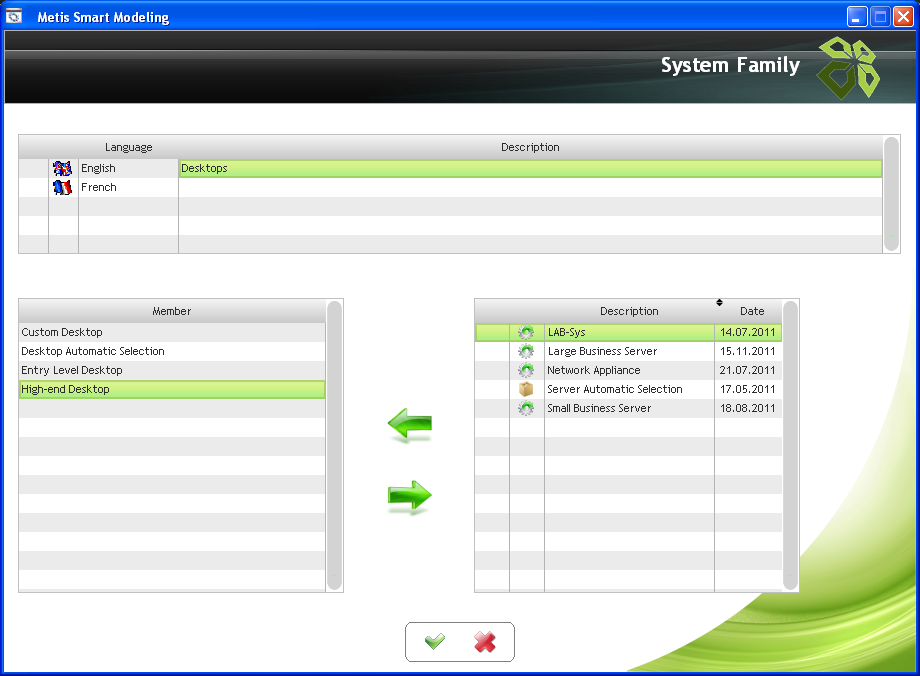Click the English flag icon
Viewport: 920px width, 676px height.
point(62,168)
